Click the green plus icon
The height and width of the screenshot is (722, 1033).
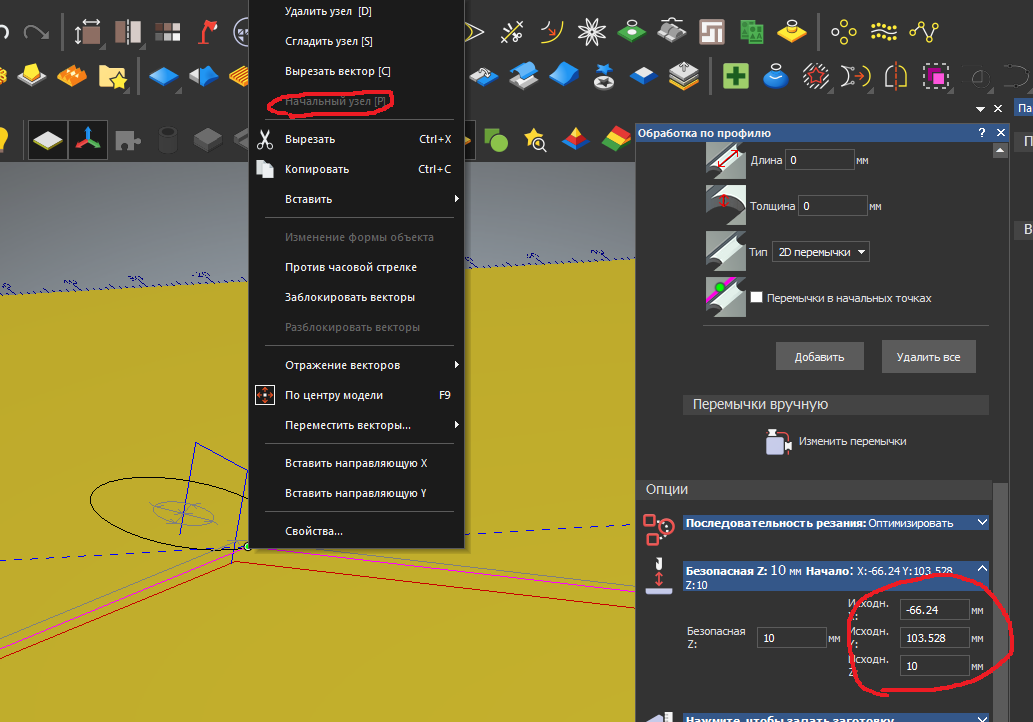point(735,76)
